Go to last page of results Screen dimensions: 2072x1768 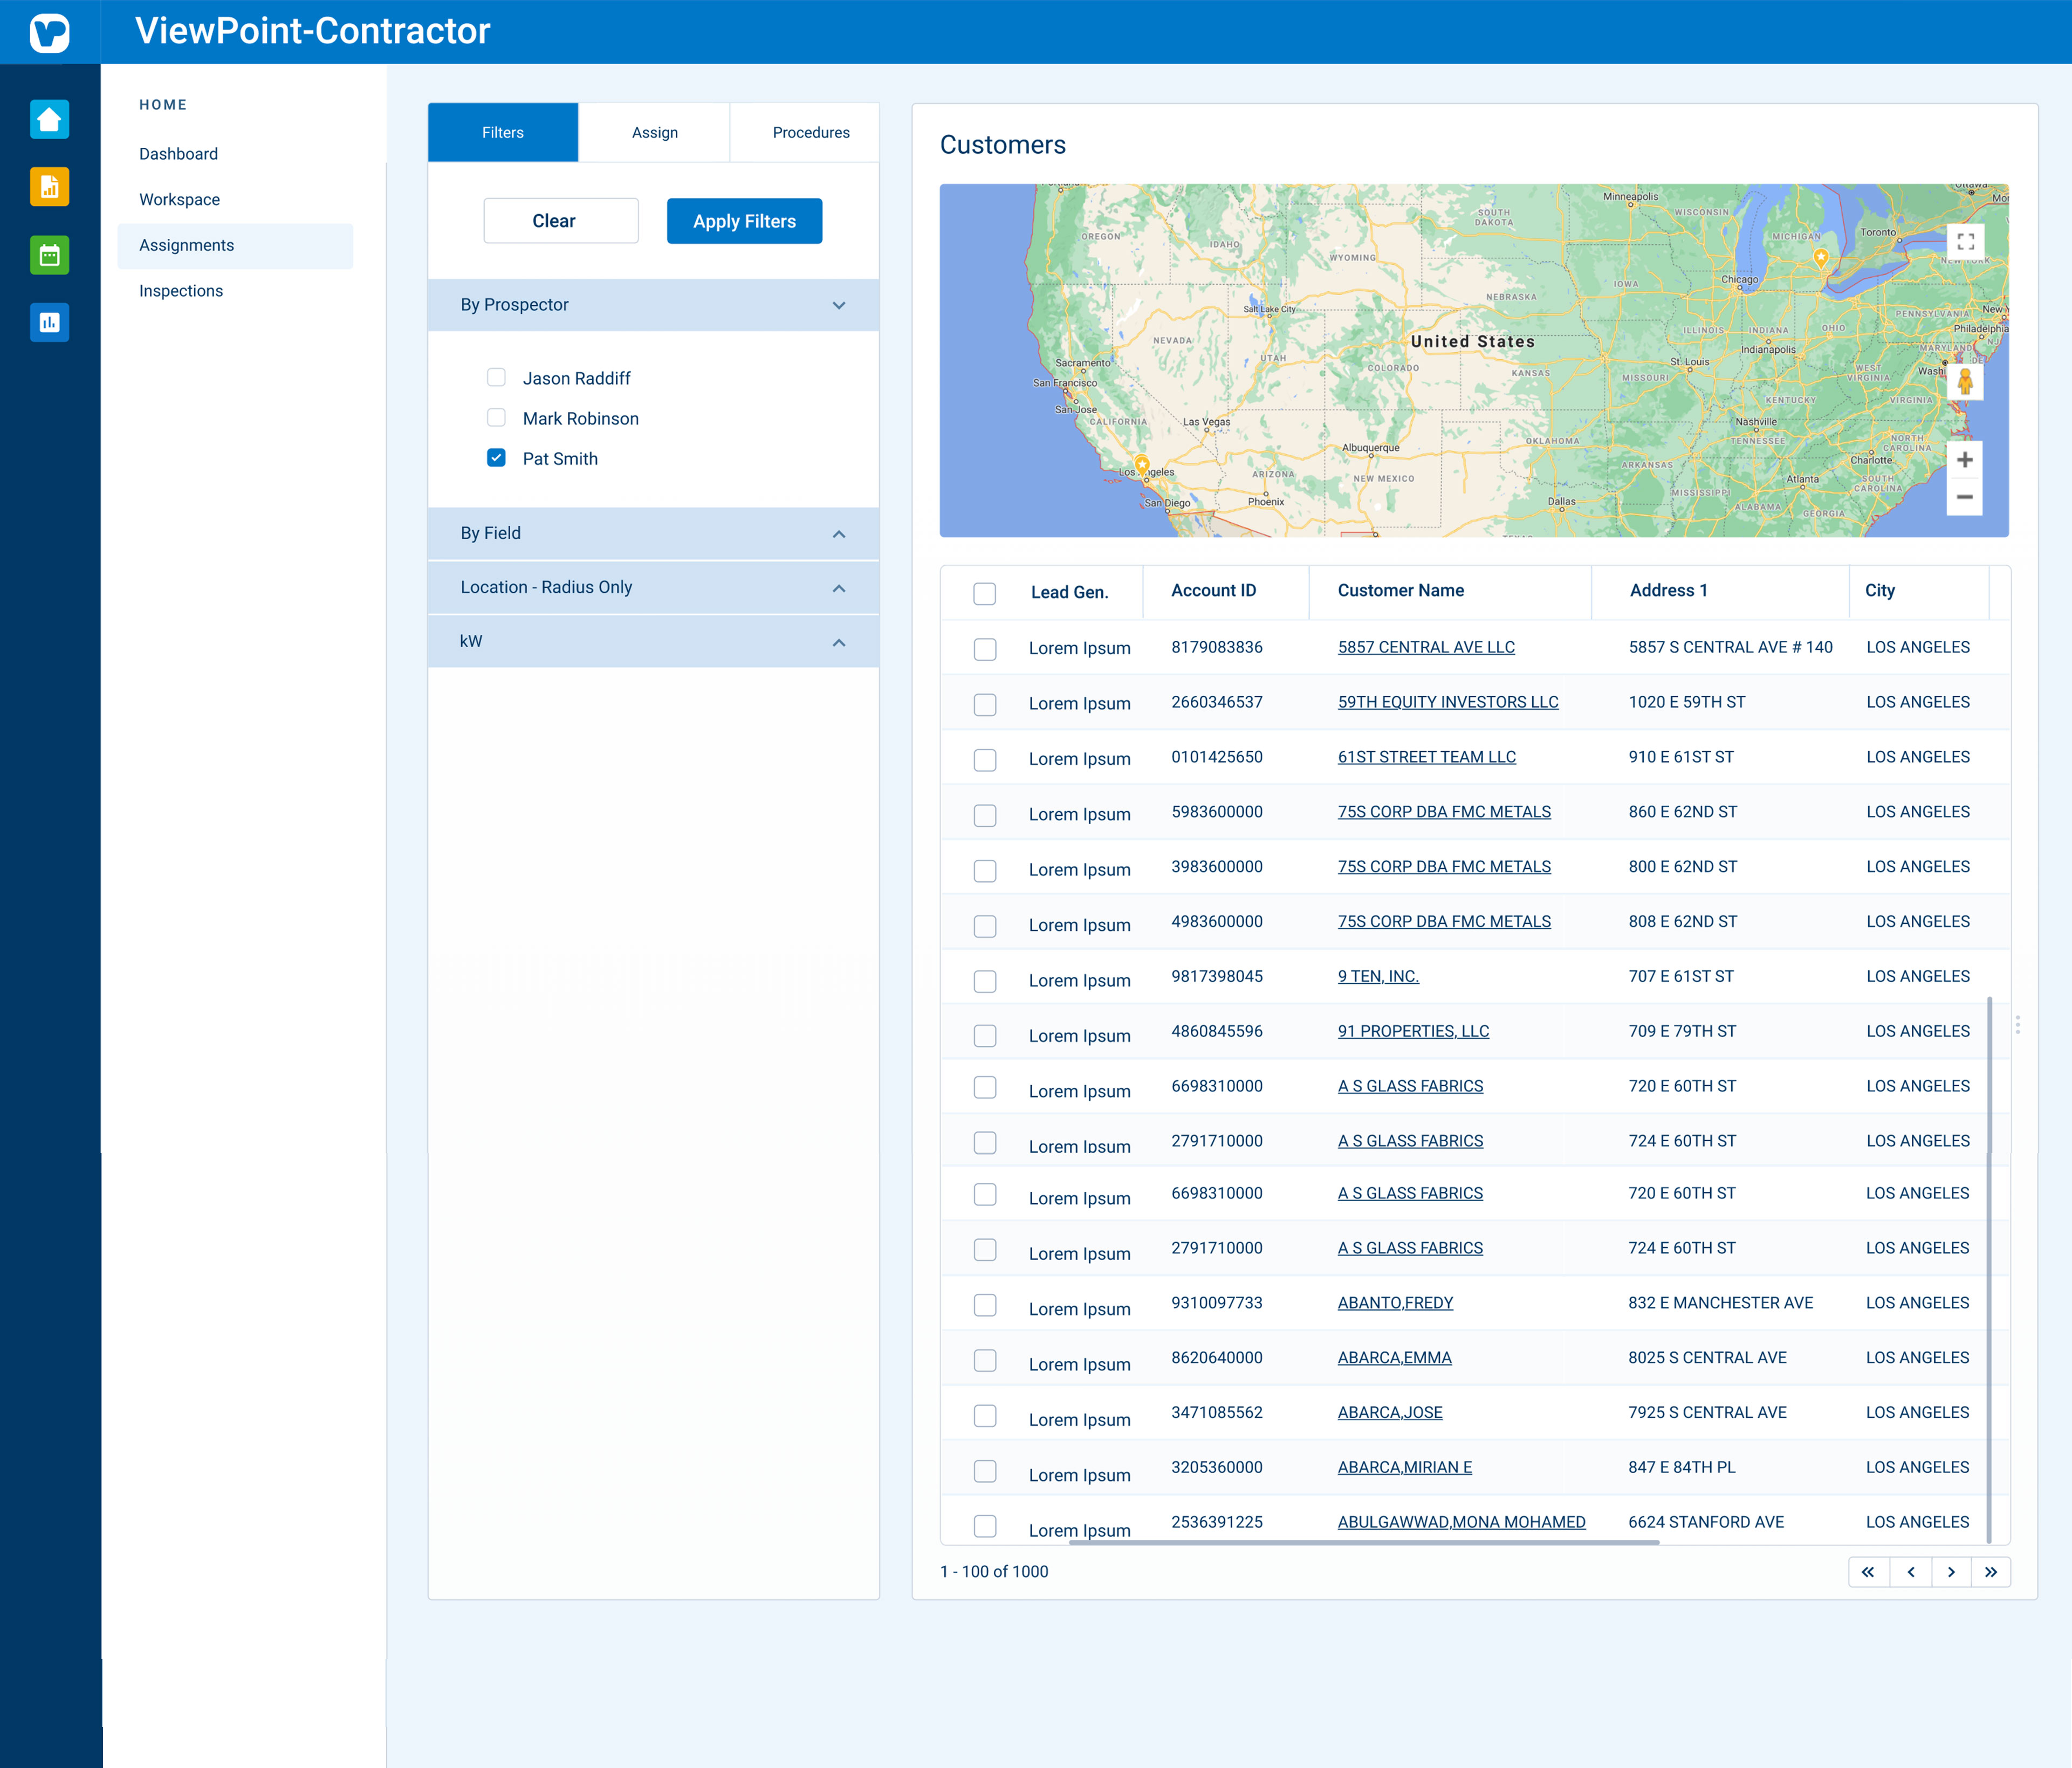coord(1990,1572)
